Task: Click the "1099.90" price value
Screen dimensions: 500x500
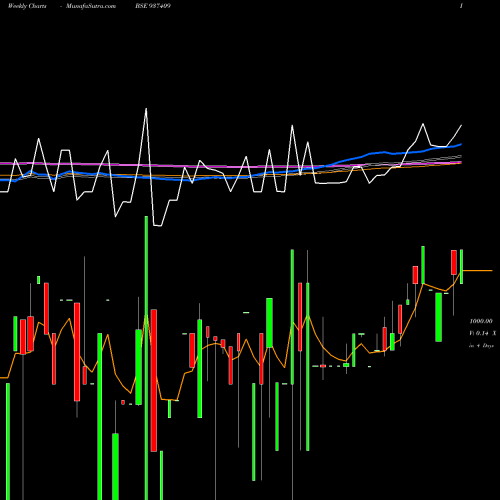Action: 481,321
